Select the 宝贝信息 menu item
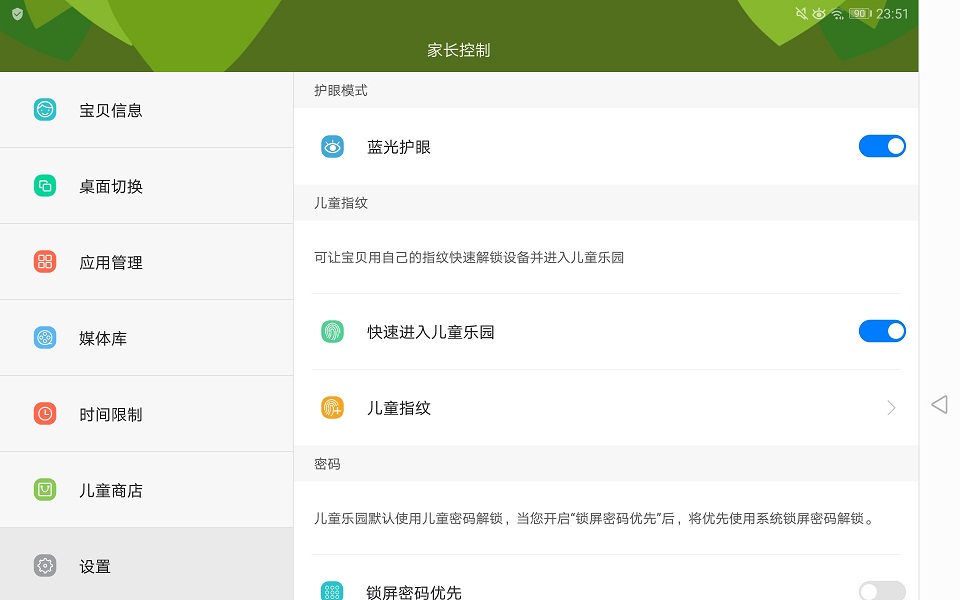 pyautogui.click(x=147, y=110)
